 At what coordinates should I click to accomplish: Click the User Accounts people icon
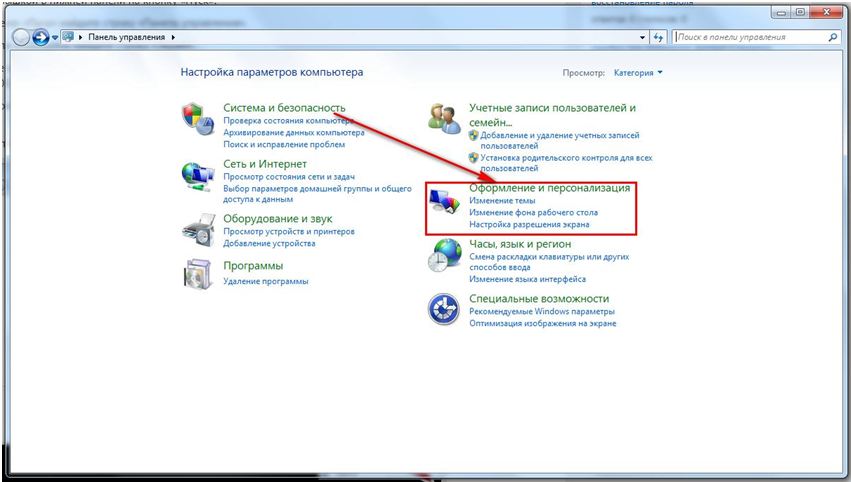point(443,118)
